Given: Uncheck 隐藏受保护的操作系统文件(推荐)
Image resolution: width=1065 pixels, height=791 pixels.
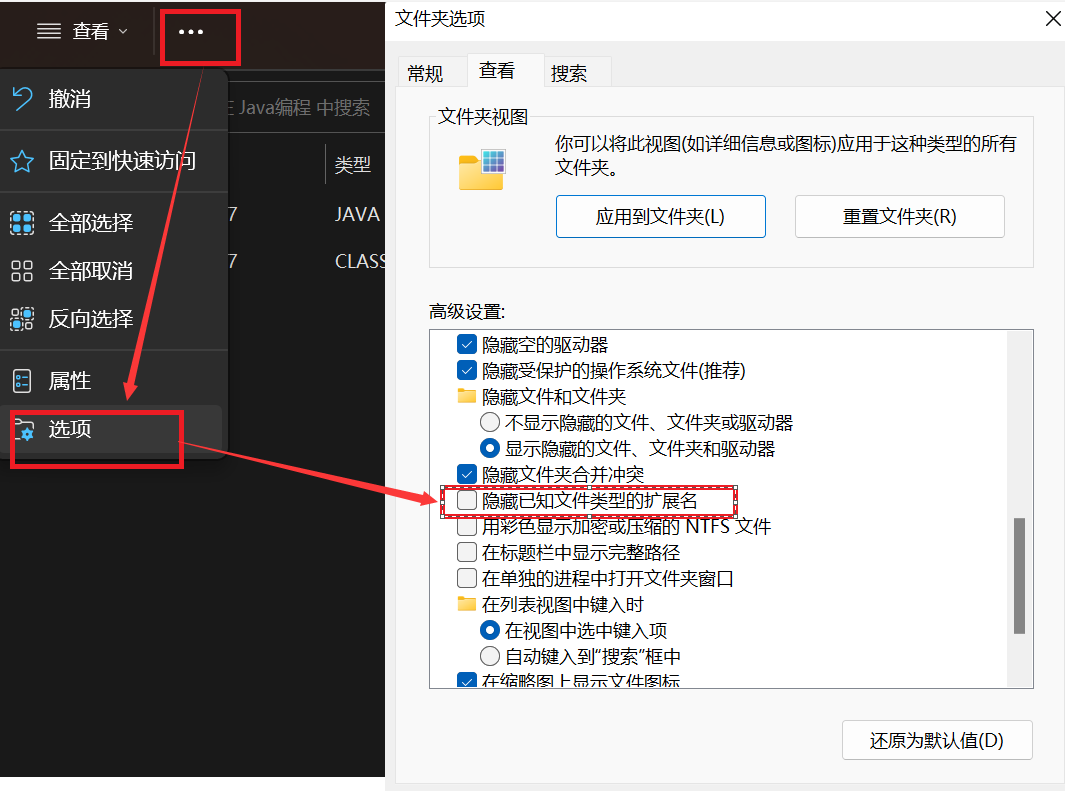Looking at the screenshot, I should point(467,370).
